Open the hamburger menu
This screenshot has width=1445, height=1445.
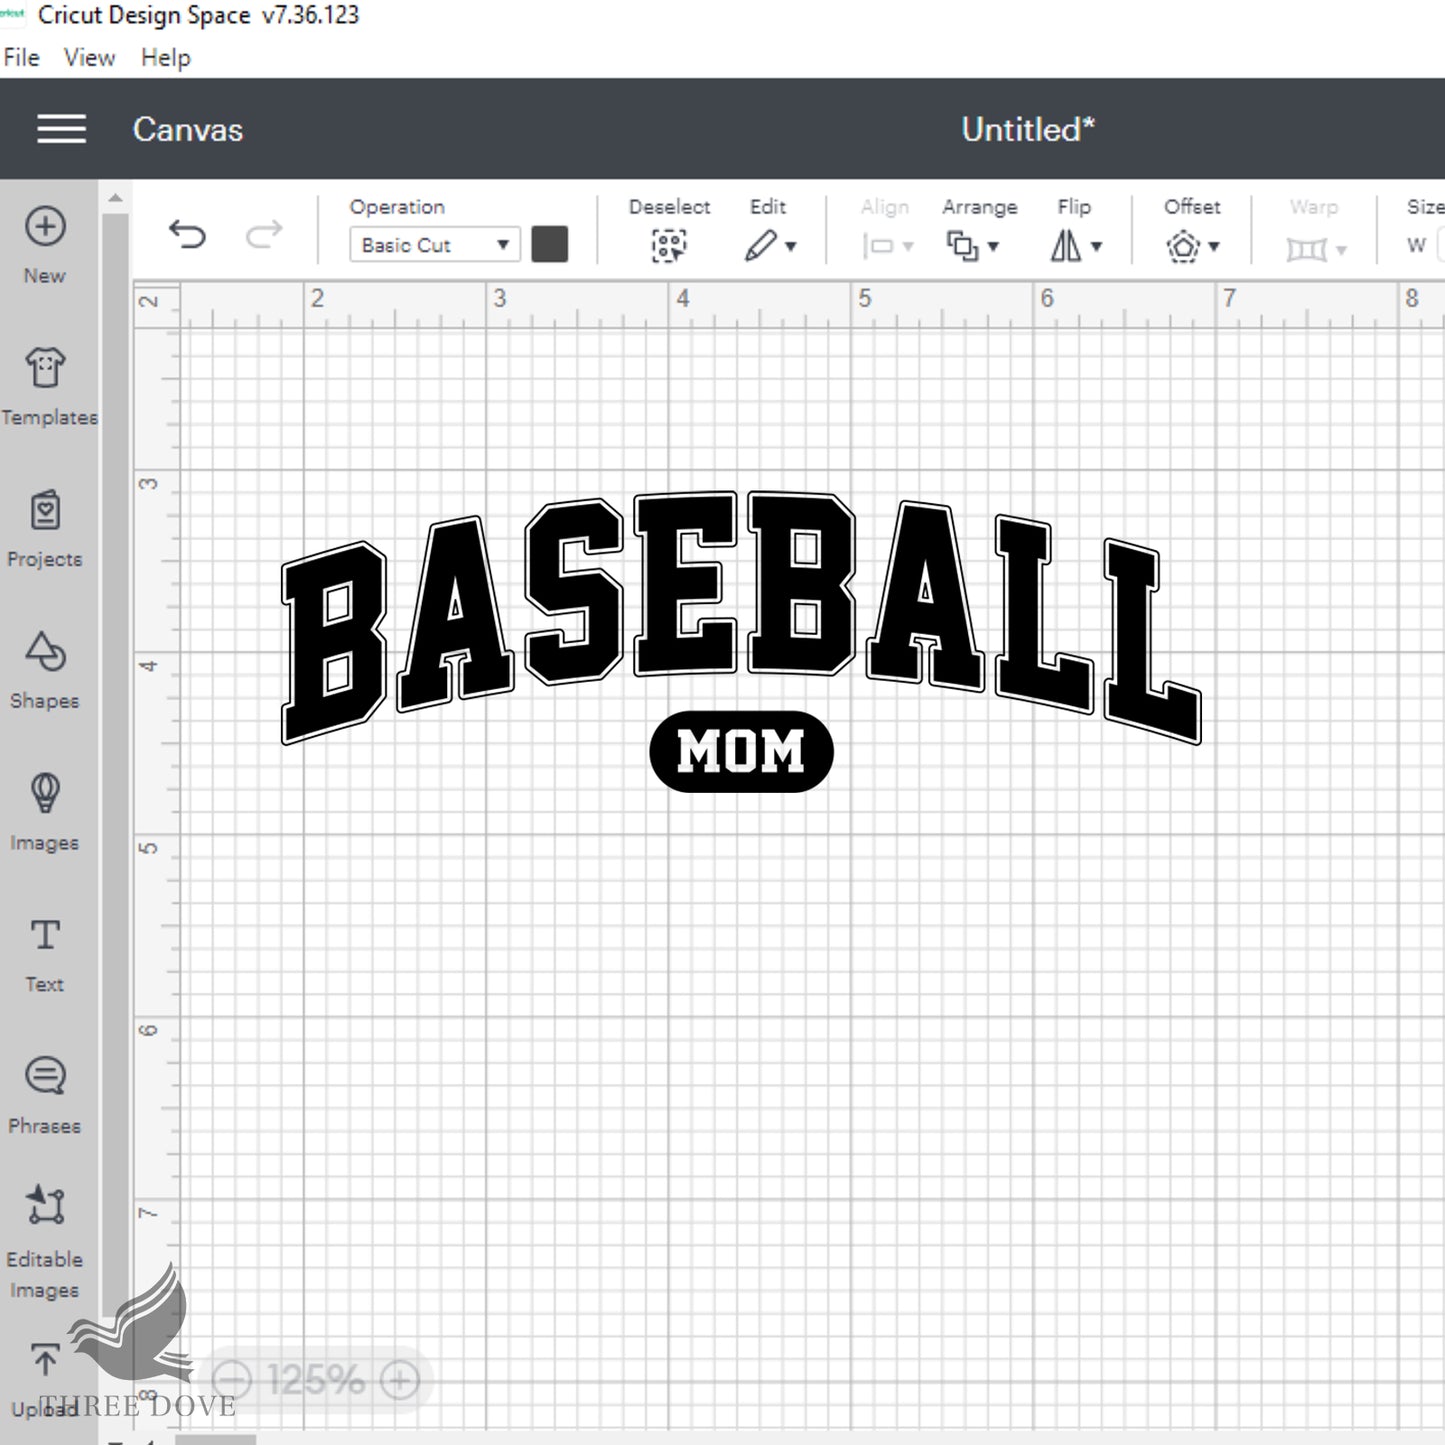point(61,129)
